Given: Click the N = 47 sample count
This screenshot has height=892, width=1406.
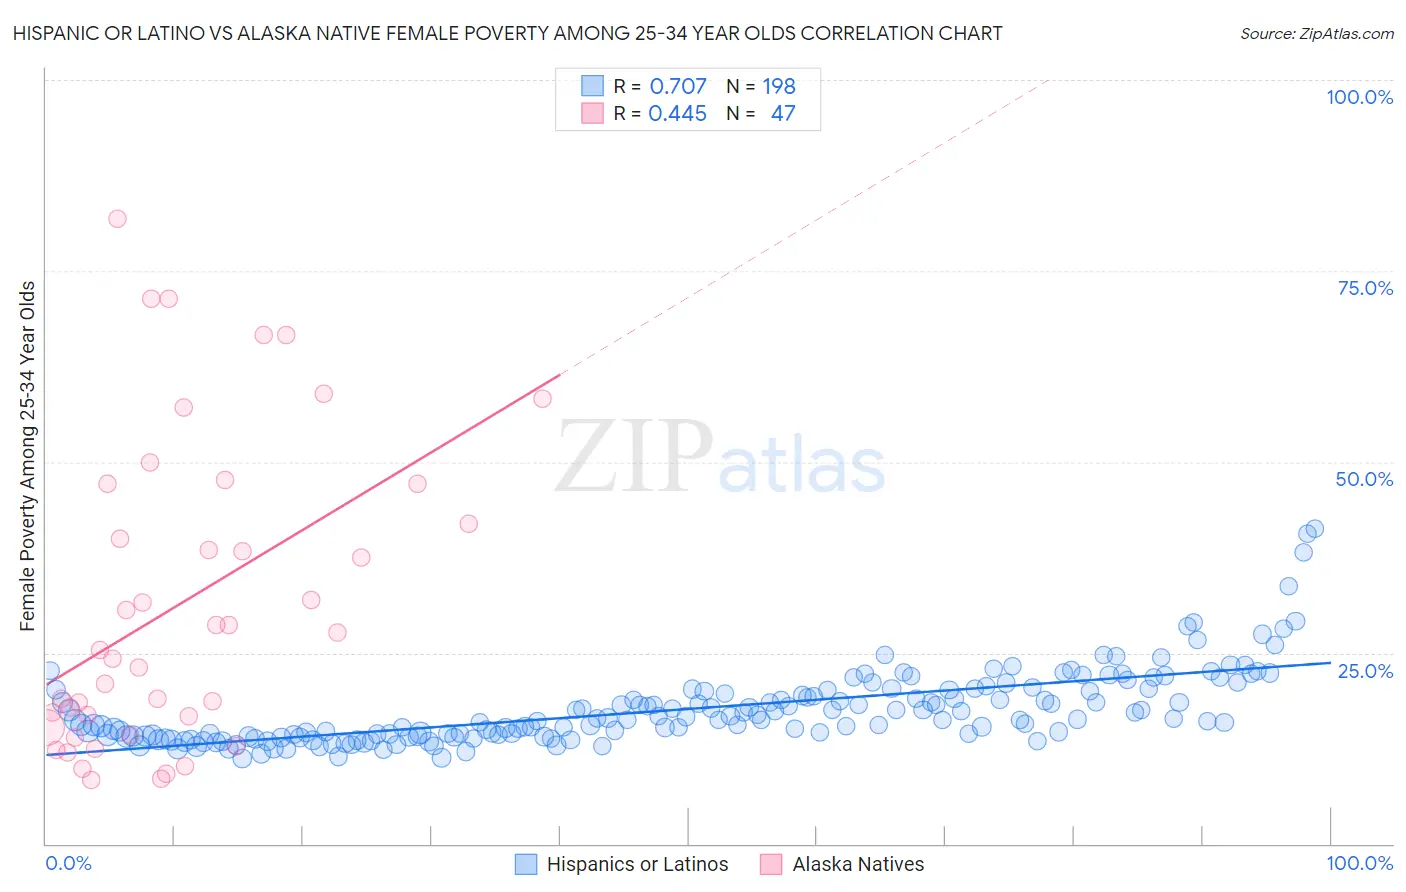Looking at the screenshot, I should pos(761,113).
